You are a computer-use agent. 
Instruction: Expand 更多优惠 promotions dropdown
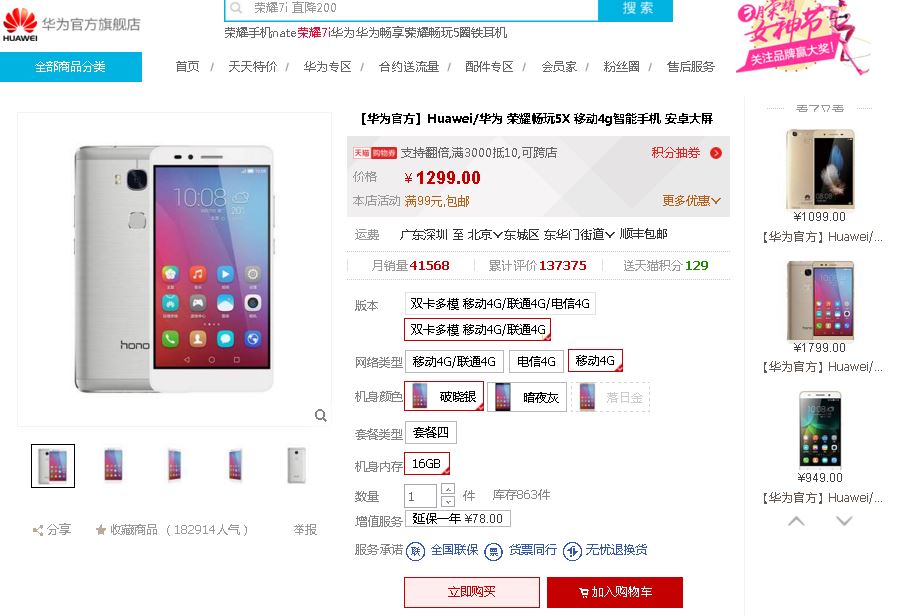[x=691, y=201]
